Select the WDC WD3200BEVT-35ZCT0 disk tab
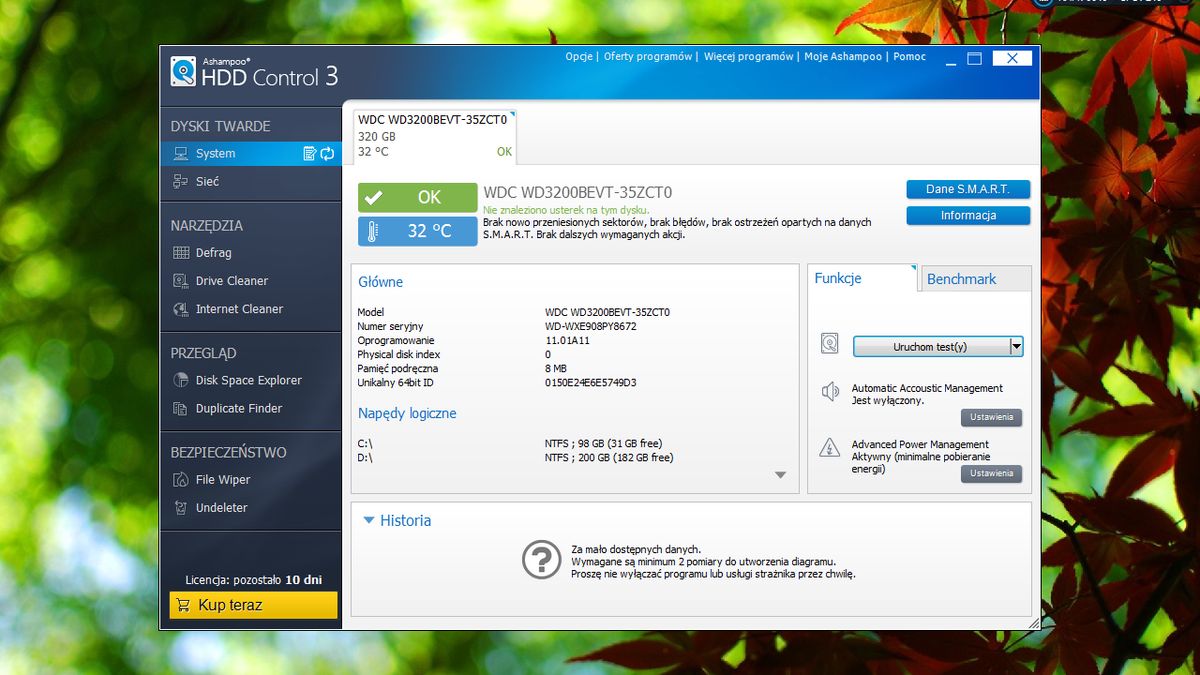The height and width of the screenshot is (675, 1200). pyautogui.click(x=434, y=136)
